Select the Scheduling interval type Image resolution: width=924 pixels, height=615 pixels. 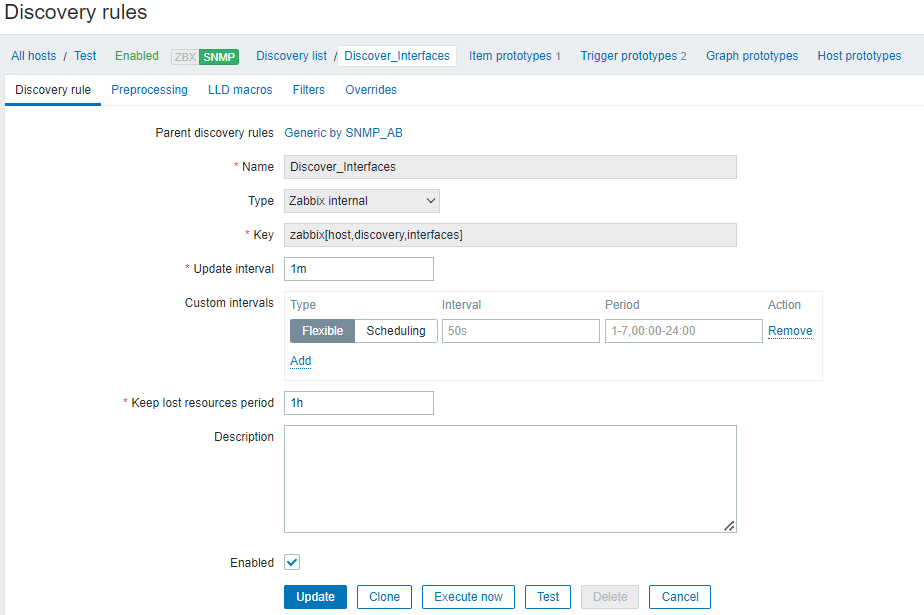click(x=395, y=331)
